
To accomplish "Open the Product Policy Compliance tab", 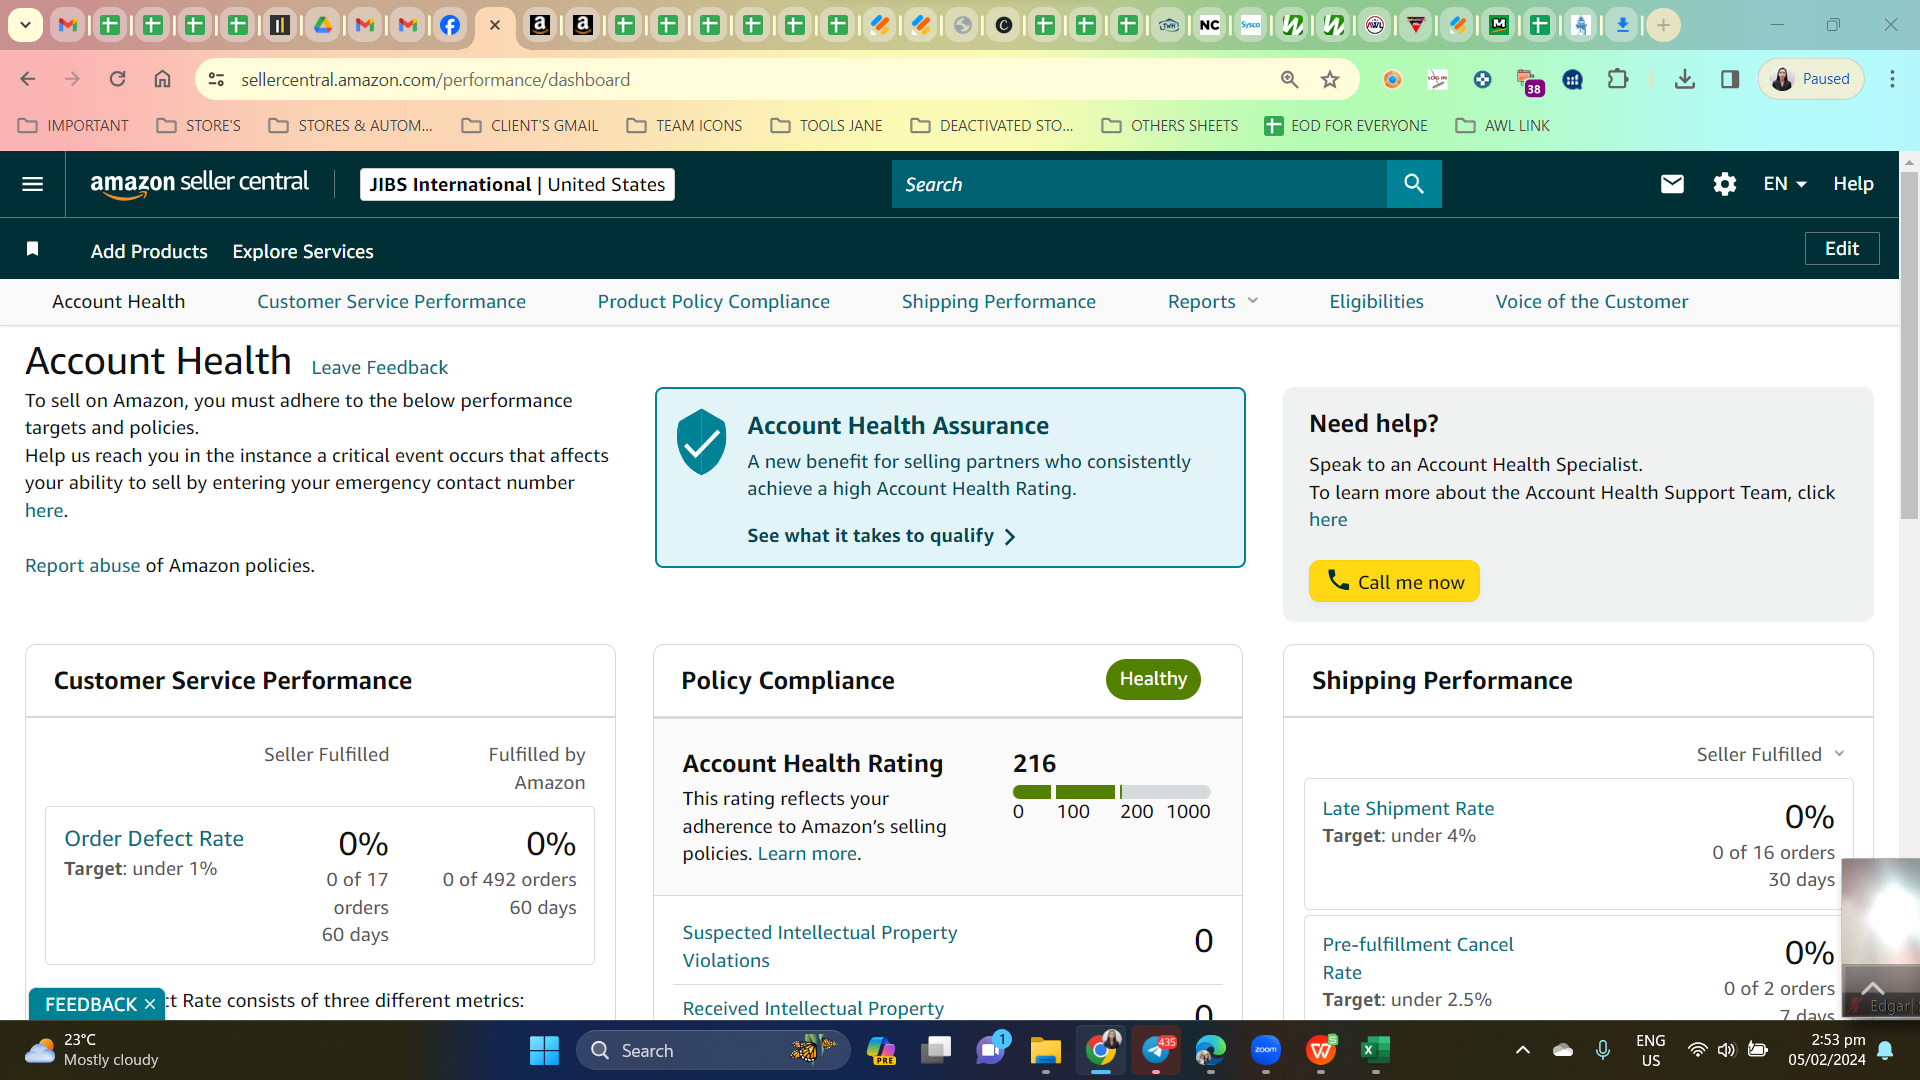I will tap(714, 302).
